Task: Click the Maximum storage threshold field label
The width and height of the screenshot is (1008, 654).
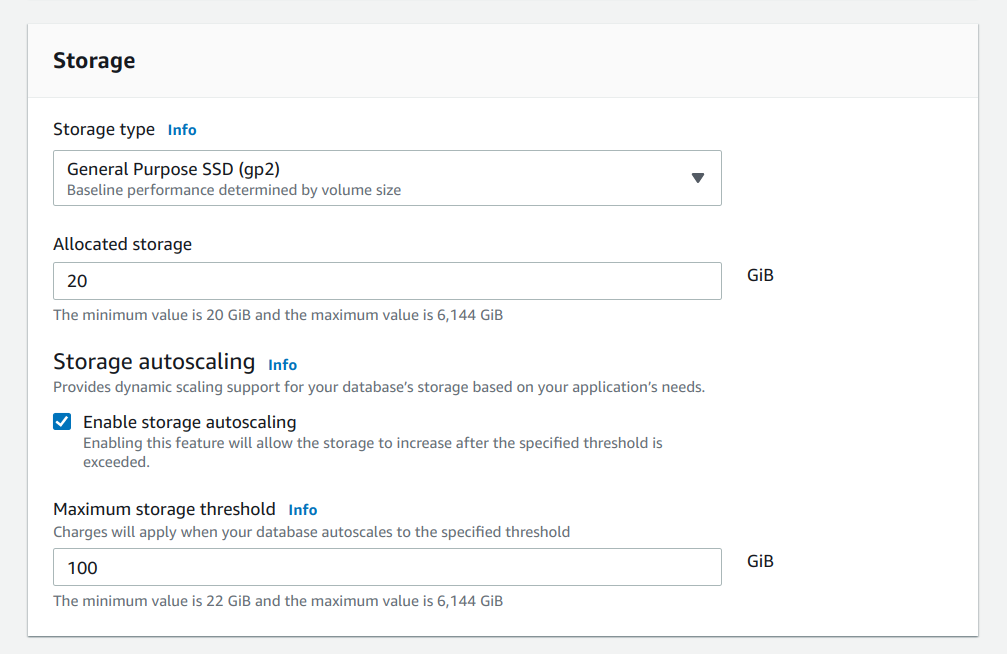Action: (164, 509)
